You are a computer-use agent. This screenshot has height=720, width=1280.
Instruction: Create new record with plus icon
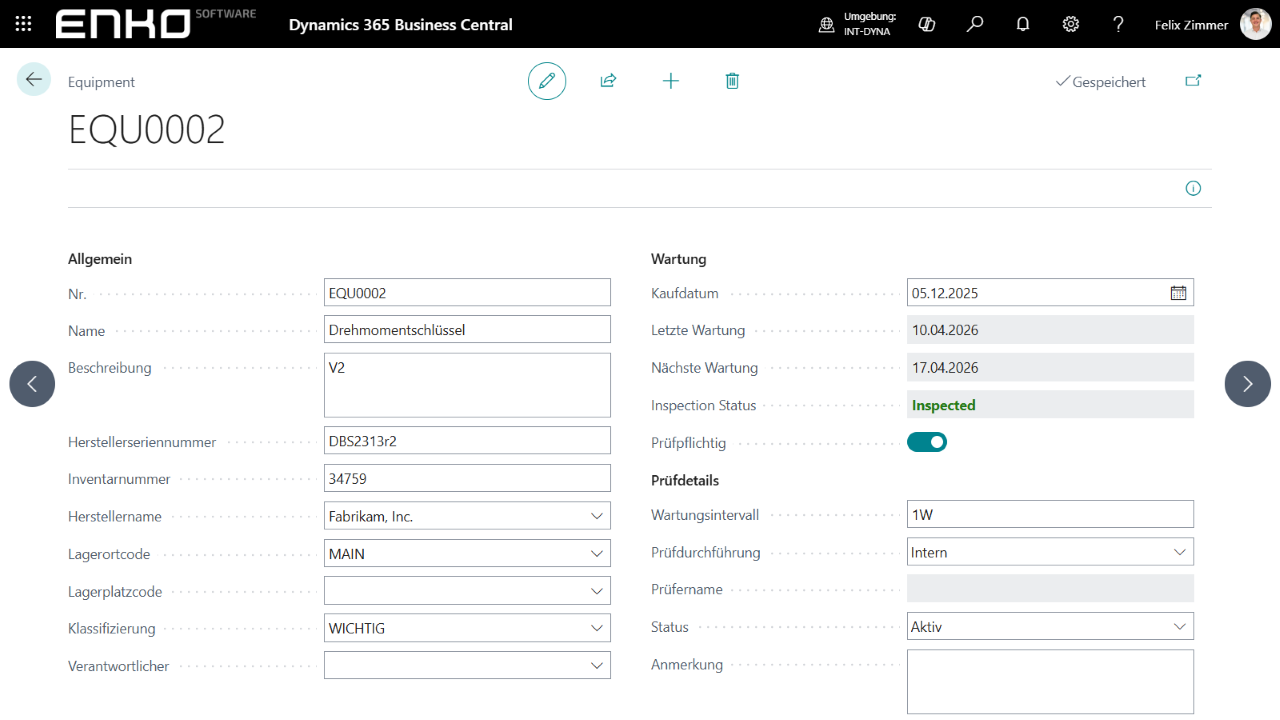[671, 81]
